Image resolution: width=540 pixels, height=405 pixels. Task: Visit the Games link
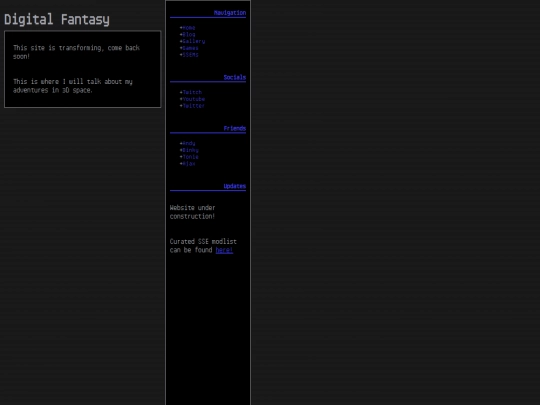[x=190, y=48]
